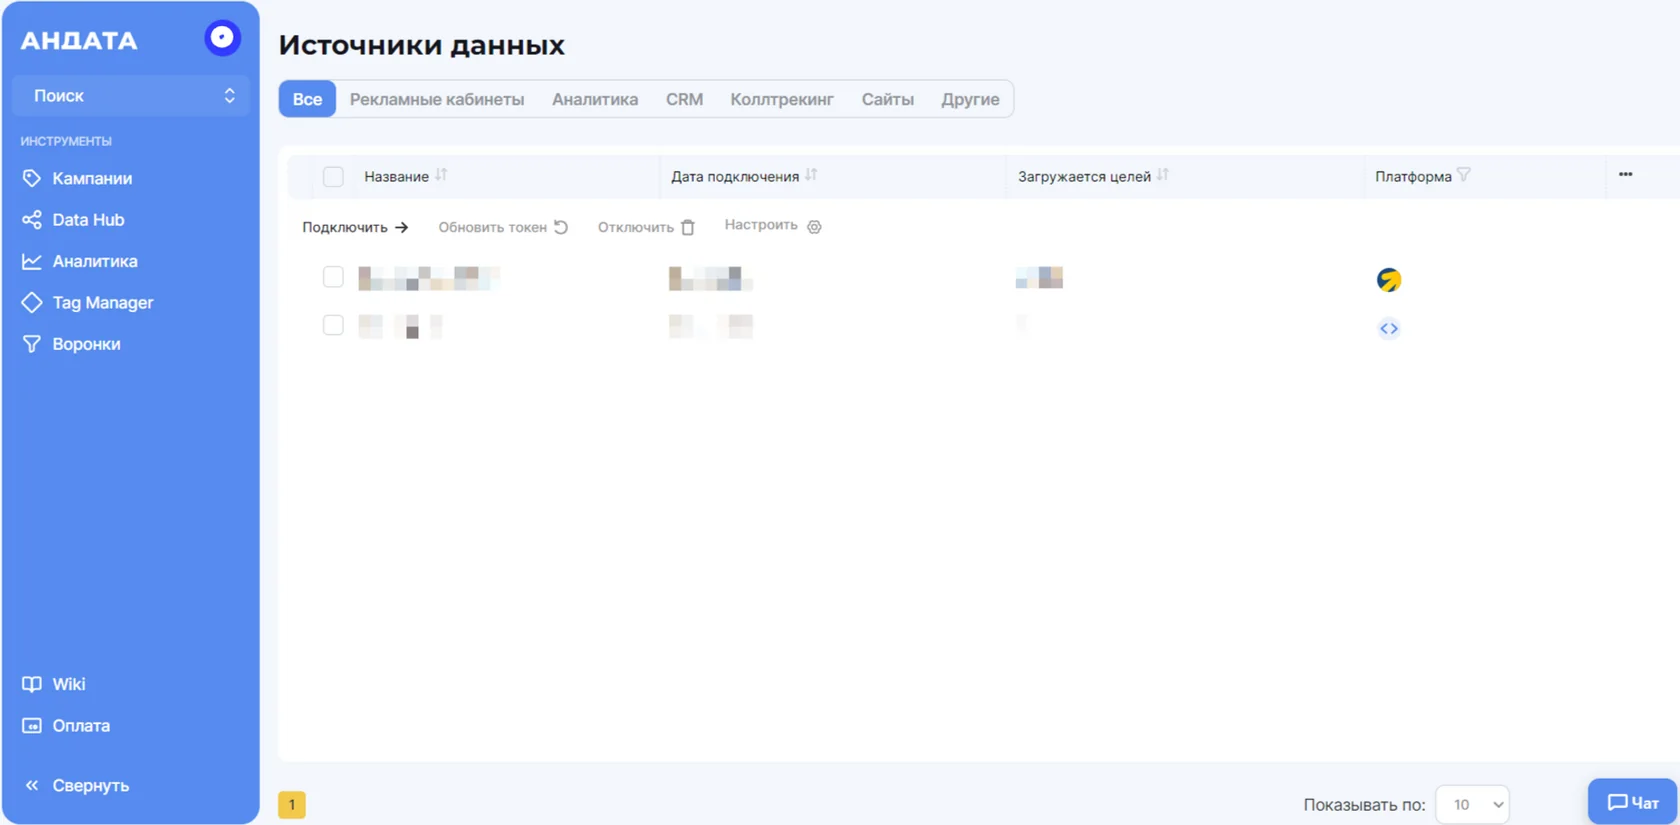
Task: Select the Все tab
Action: tap(307, 99)
